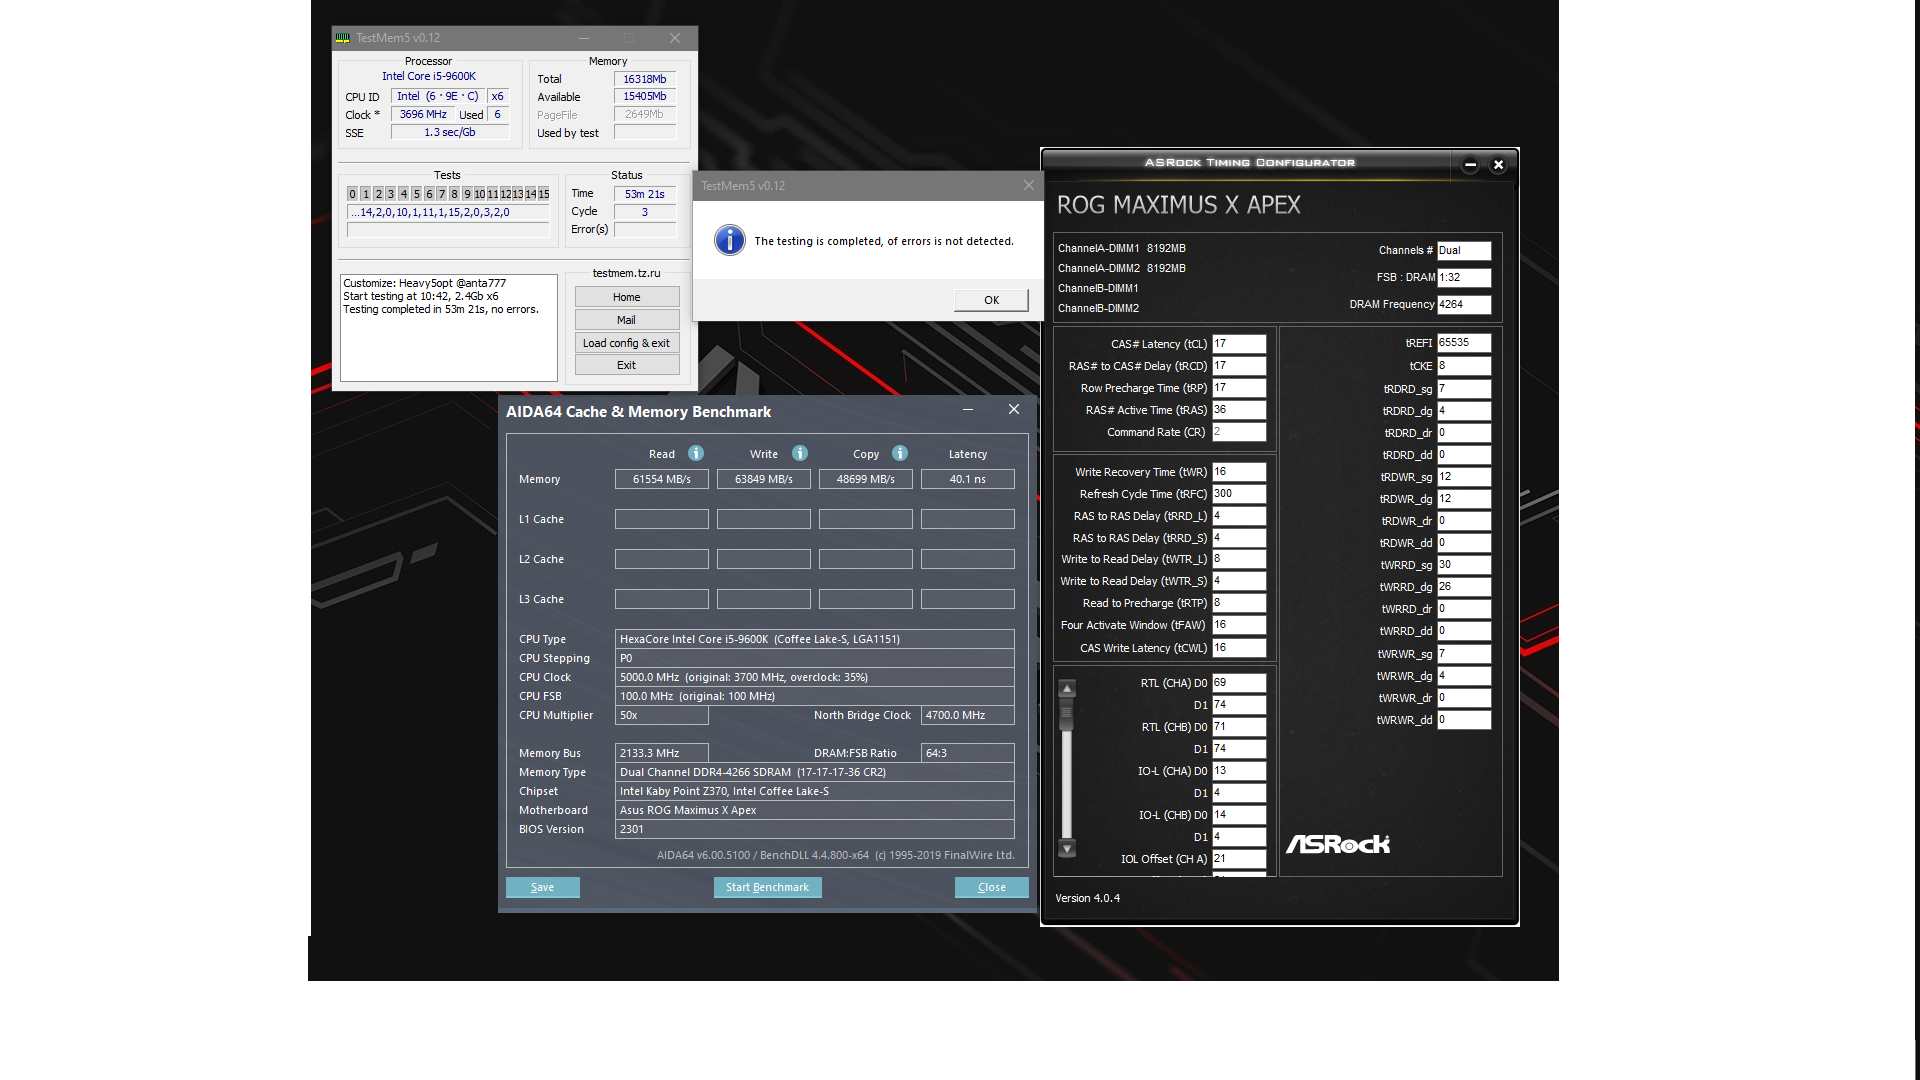Click Read info icon in AIDA64

696,453
